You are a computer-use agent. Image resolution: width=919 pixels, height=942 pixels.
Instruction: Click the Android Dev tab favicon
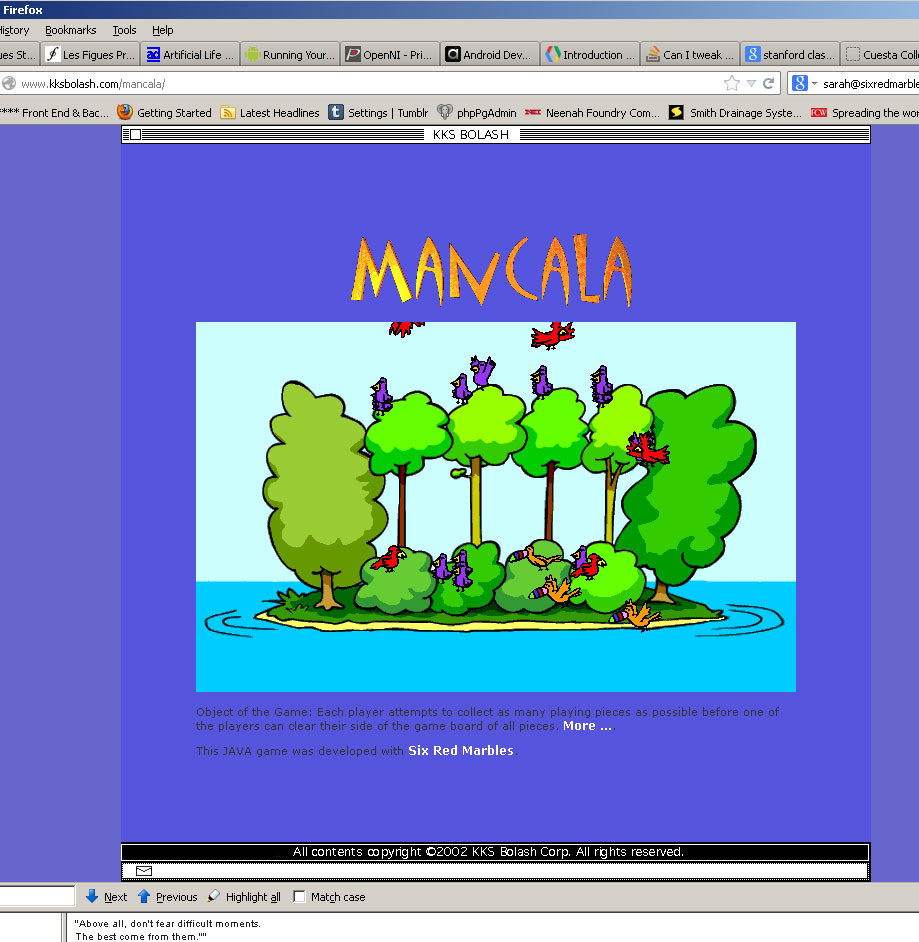coord(452,55)
